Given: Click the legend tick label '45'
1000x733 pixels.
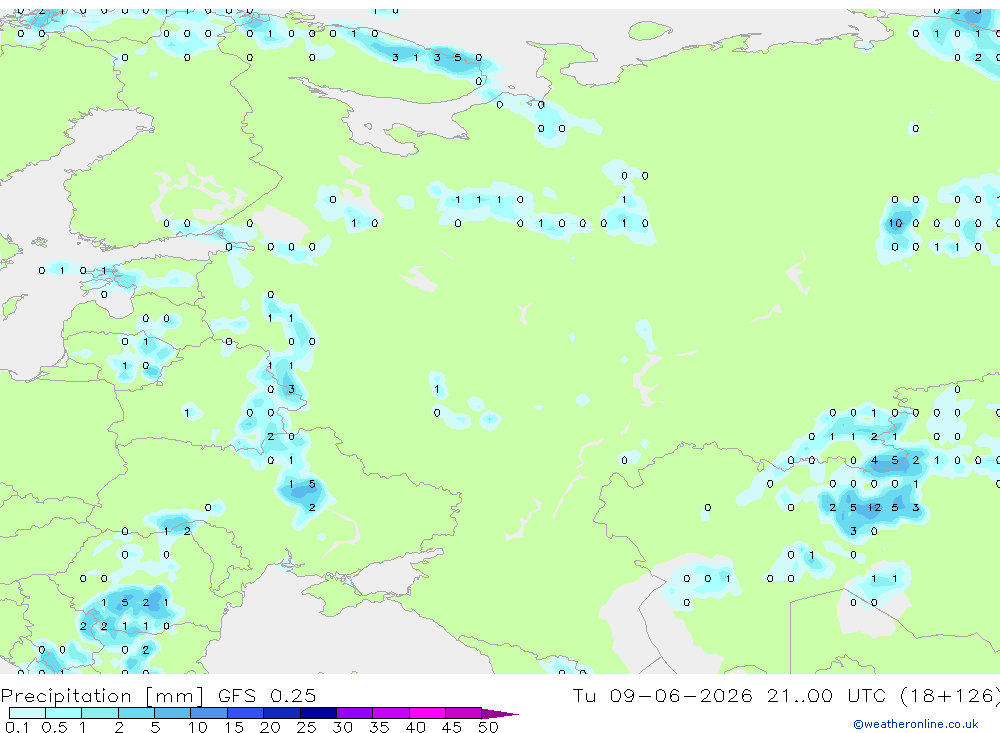Looking at the screenshot, I should click(x=452, y=727).
